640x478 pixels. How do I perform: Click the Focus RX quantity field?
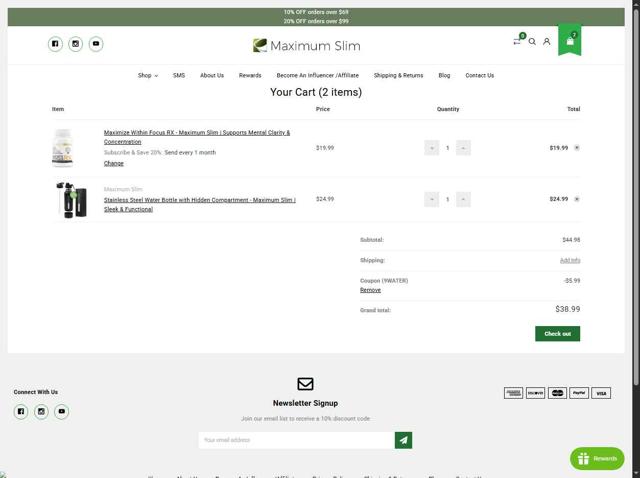click(x=447, y=148)
